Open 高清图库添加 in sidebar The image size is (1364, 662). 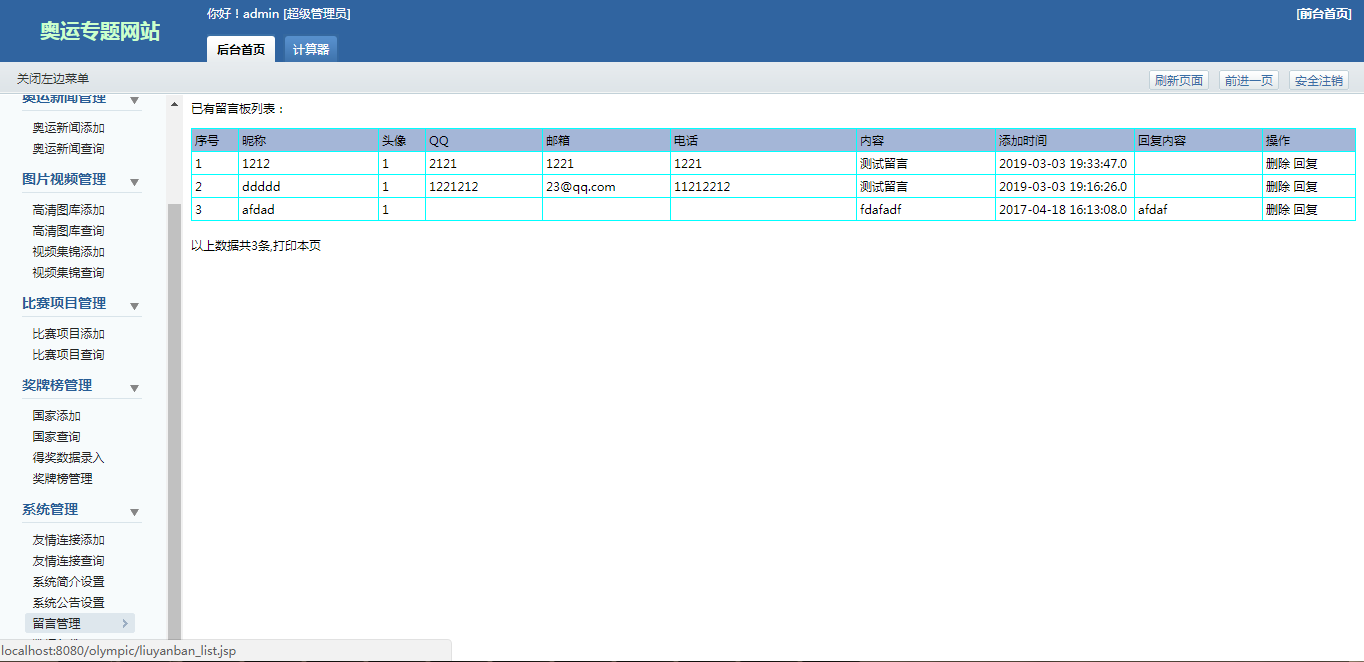coord(68,210)
